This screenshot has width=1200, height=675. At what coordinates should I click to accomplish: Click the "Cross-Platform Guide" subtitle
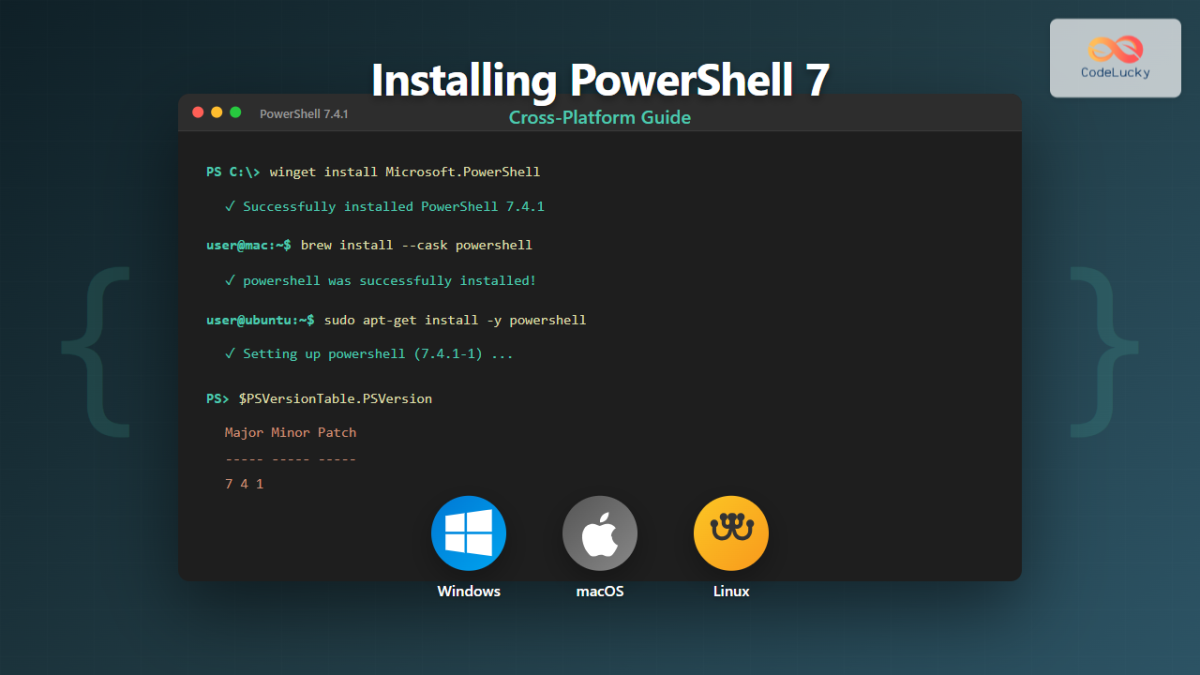pyautogui.click(x=599, y=118)
